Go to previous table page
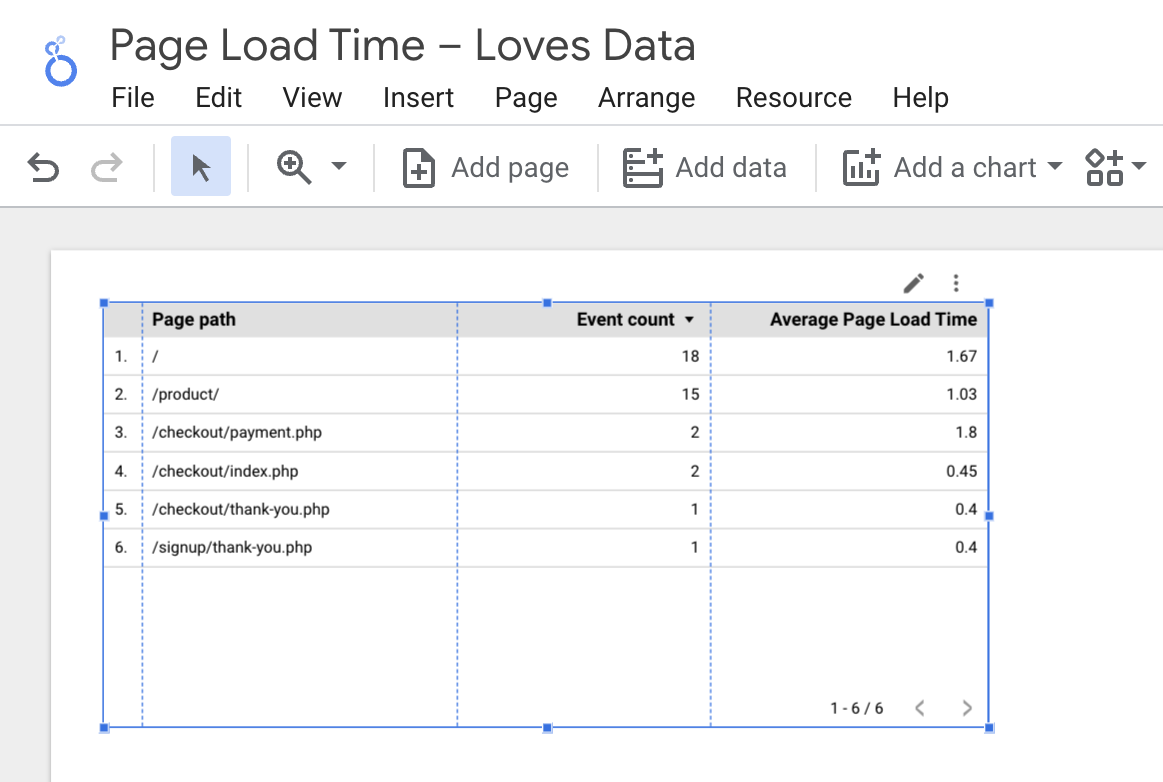 920,708
